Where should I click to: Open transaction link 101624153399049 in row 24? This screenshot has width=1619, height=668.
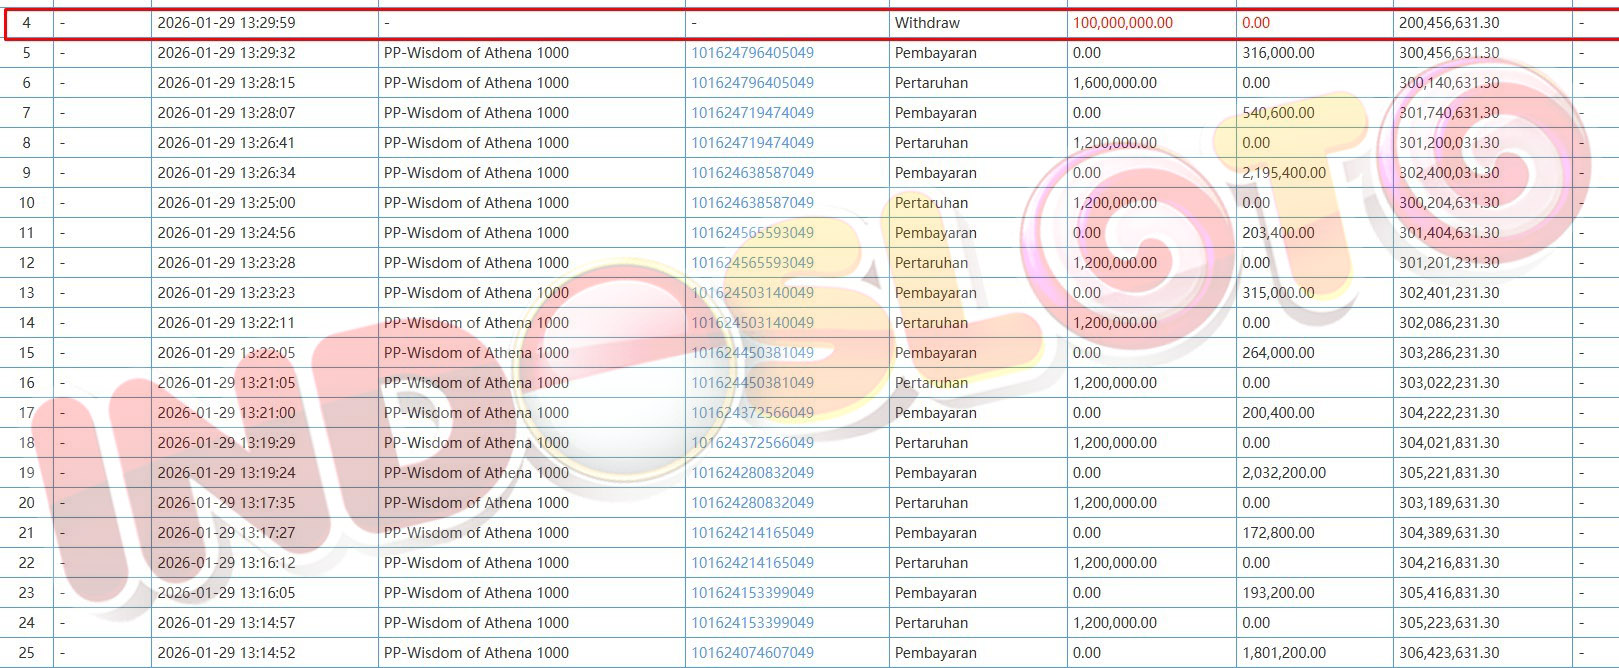752,623
